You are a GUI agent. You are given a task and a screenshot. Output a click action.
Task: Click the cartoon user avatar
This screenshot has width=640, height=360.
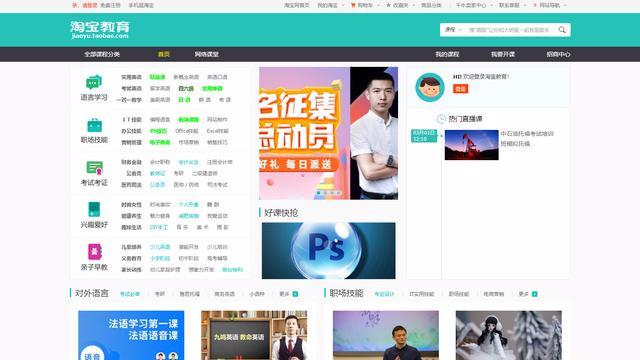pyautogui.click(x=430, y=87)
